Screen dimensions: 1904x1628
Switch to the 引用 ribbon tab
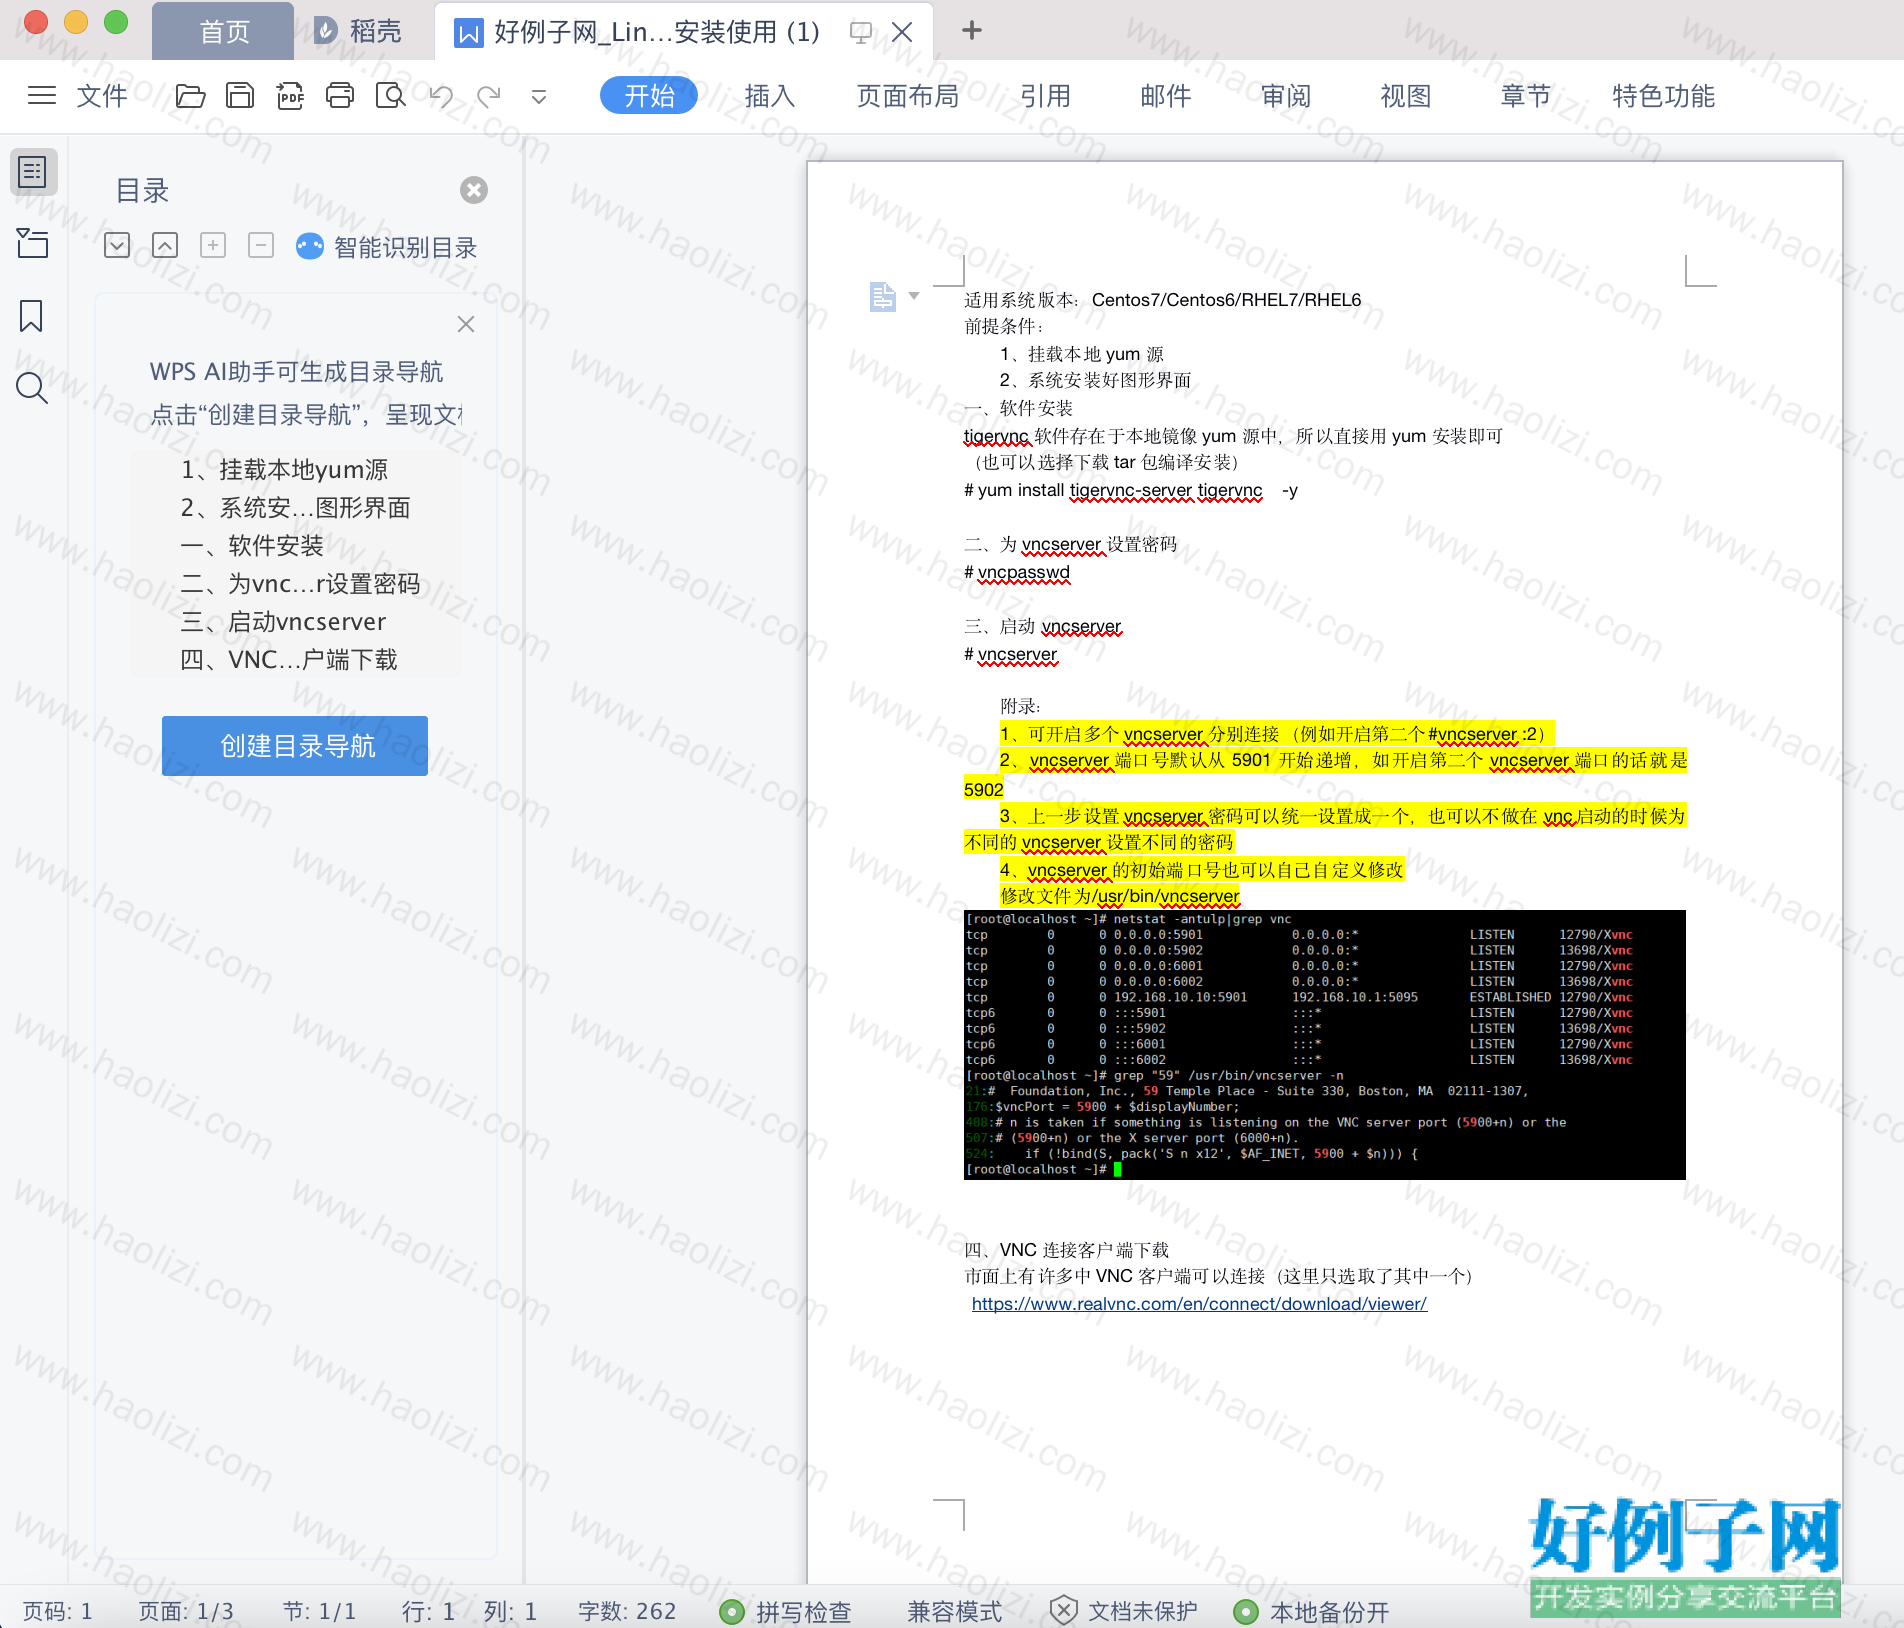(x=1045, y=96)
